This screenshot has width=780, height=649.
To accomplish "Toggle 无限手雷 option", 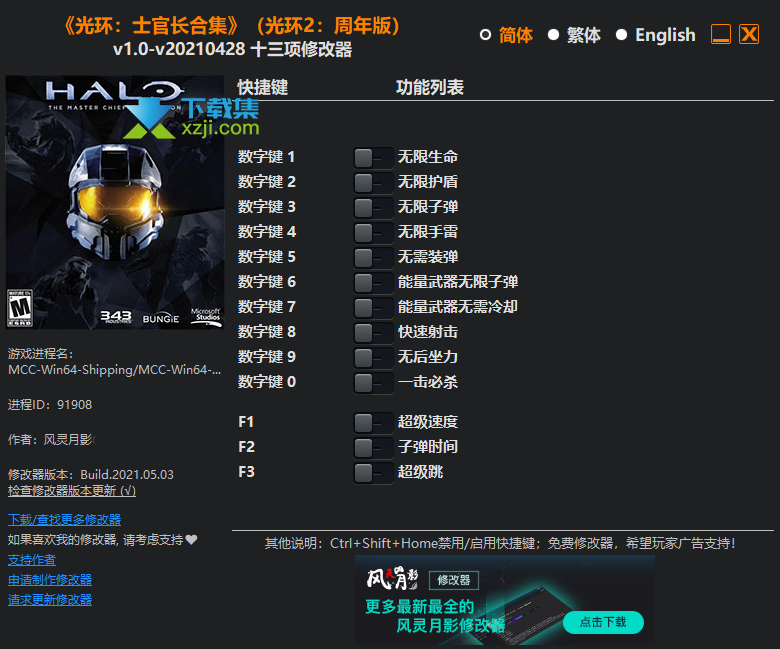I will point(373,233).
